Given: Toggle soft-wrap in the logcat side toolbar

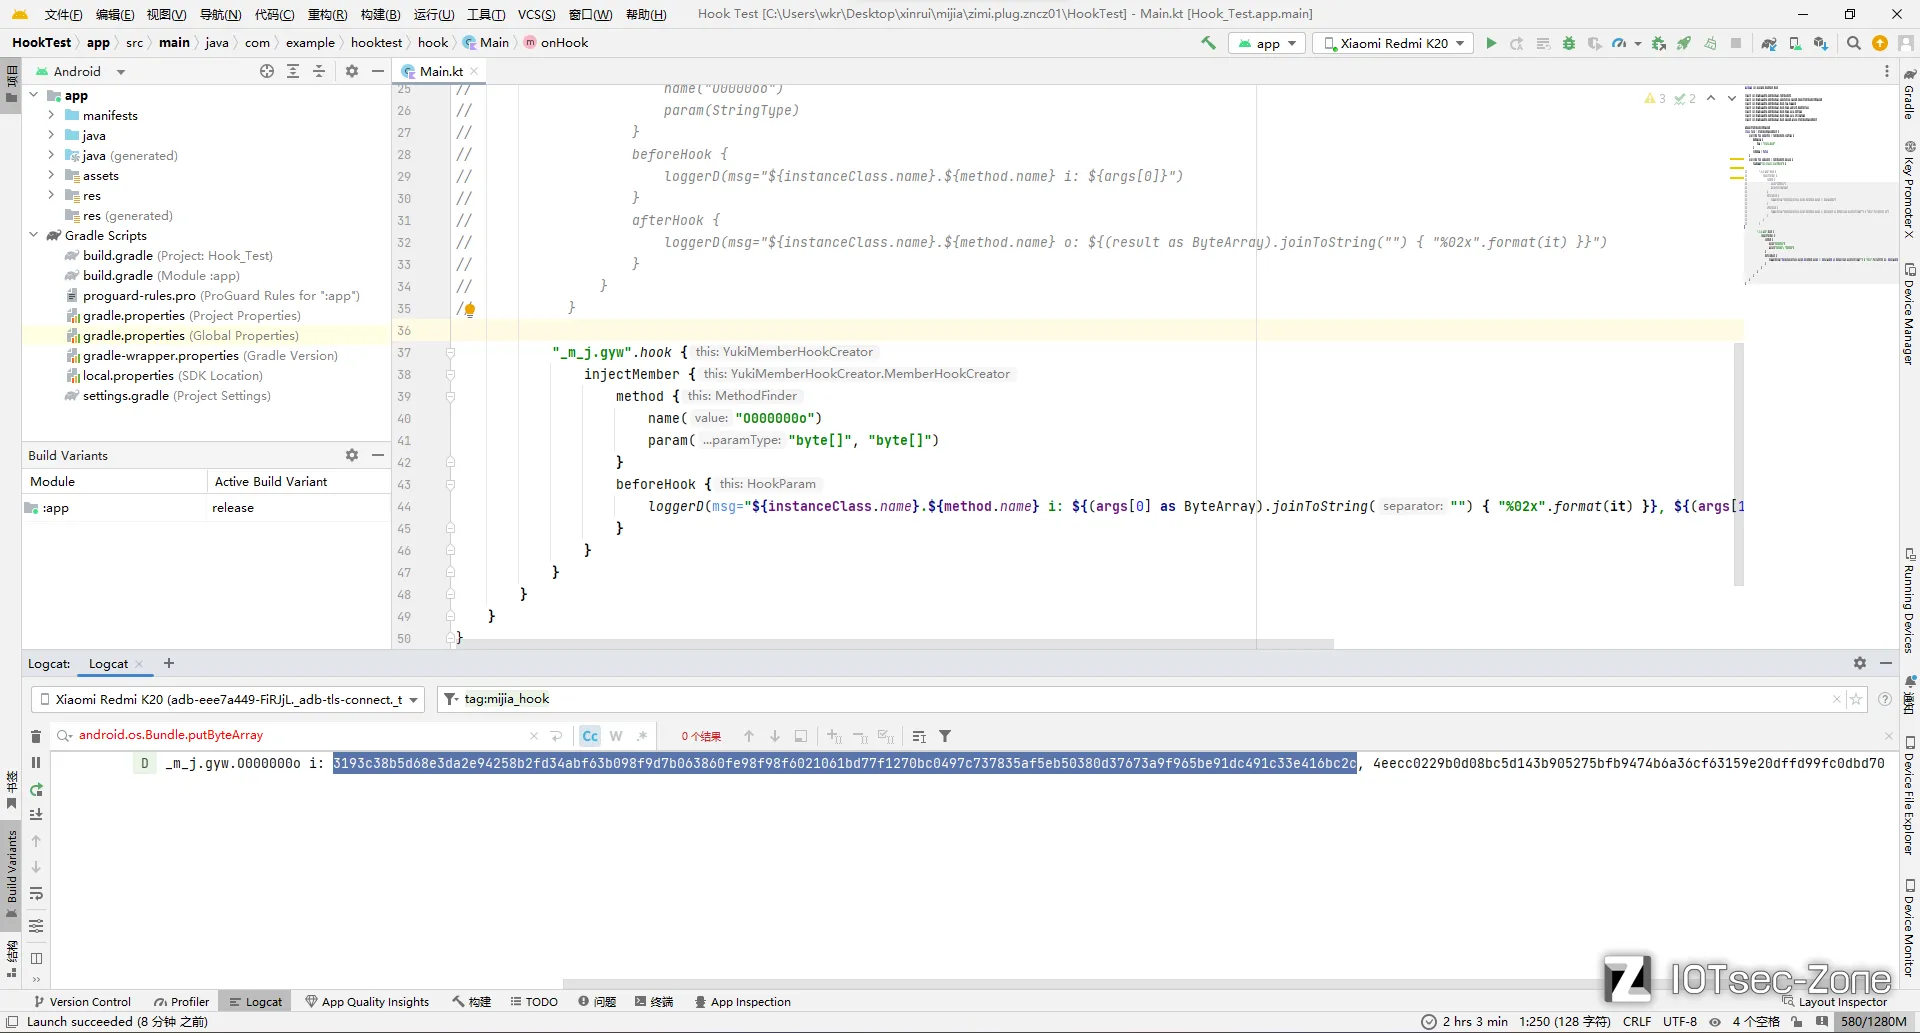Looking at the screenshot, I should [x=36, y=893].
